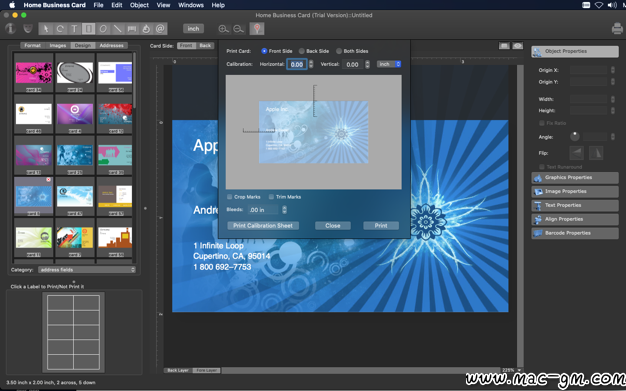Click the Angle rotation dial
Screen dimensions: 626x391
click(574, 137)
